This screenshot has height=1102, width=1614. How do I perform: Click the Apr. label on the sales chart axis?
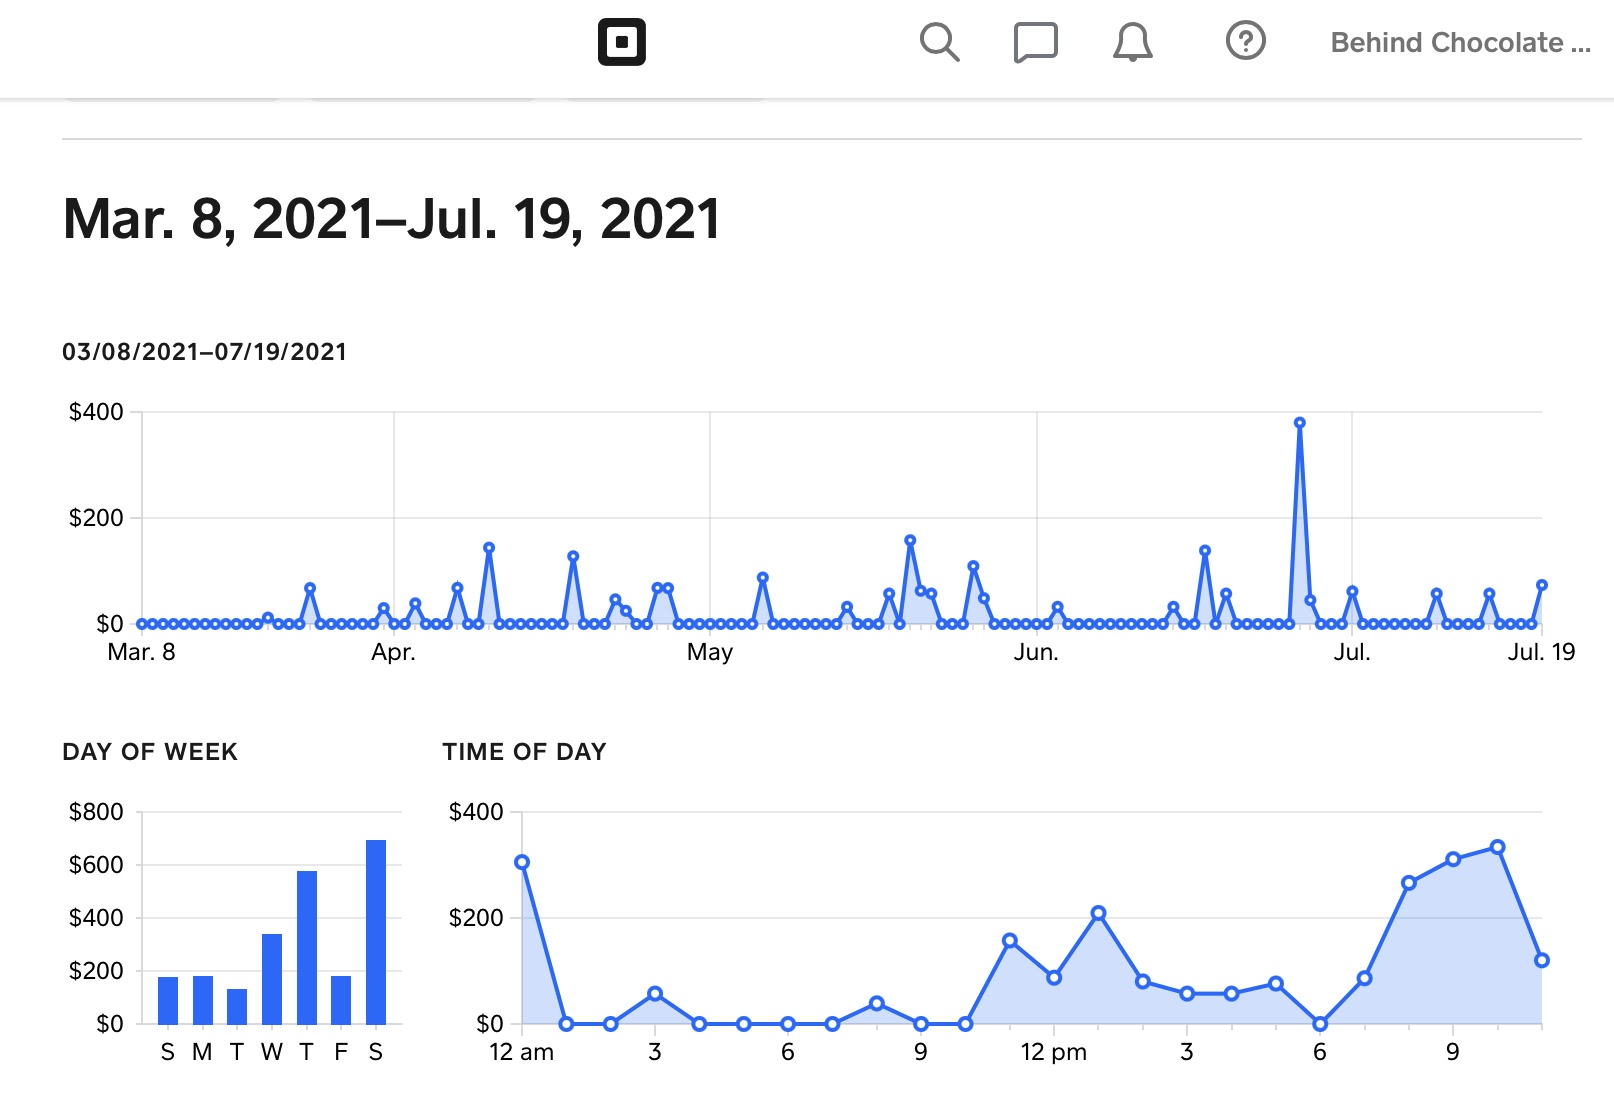393,653
